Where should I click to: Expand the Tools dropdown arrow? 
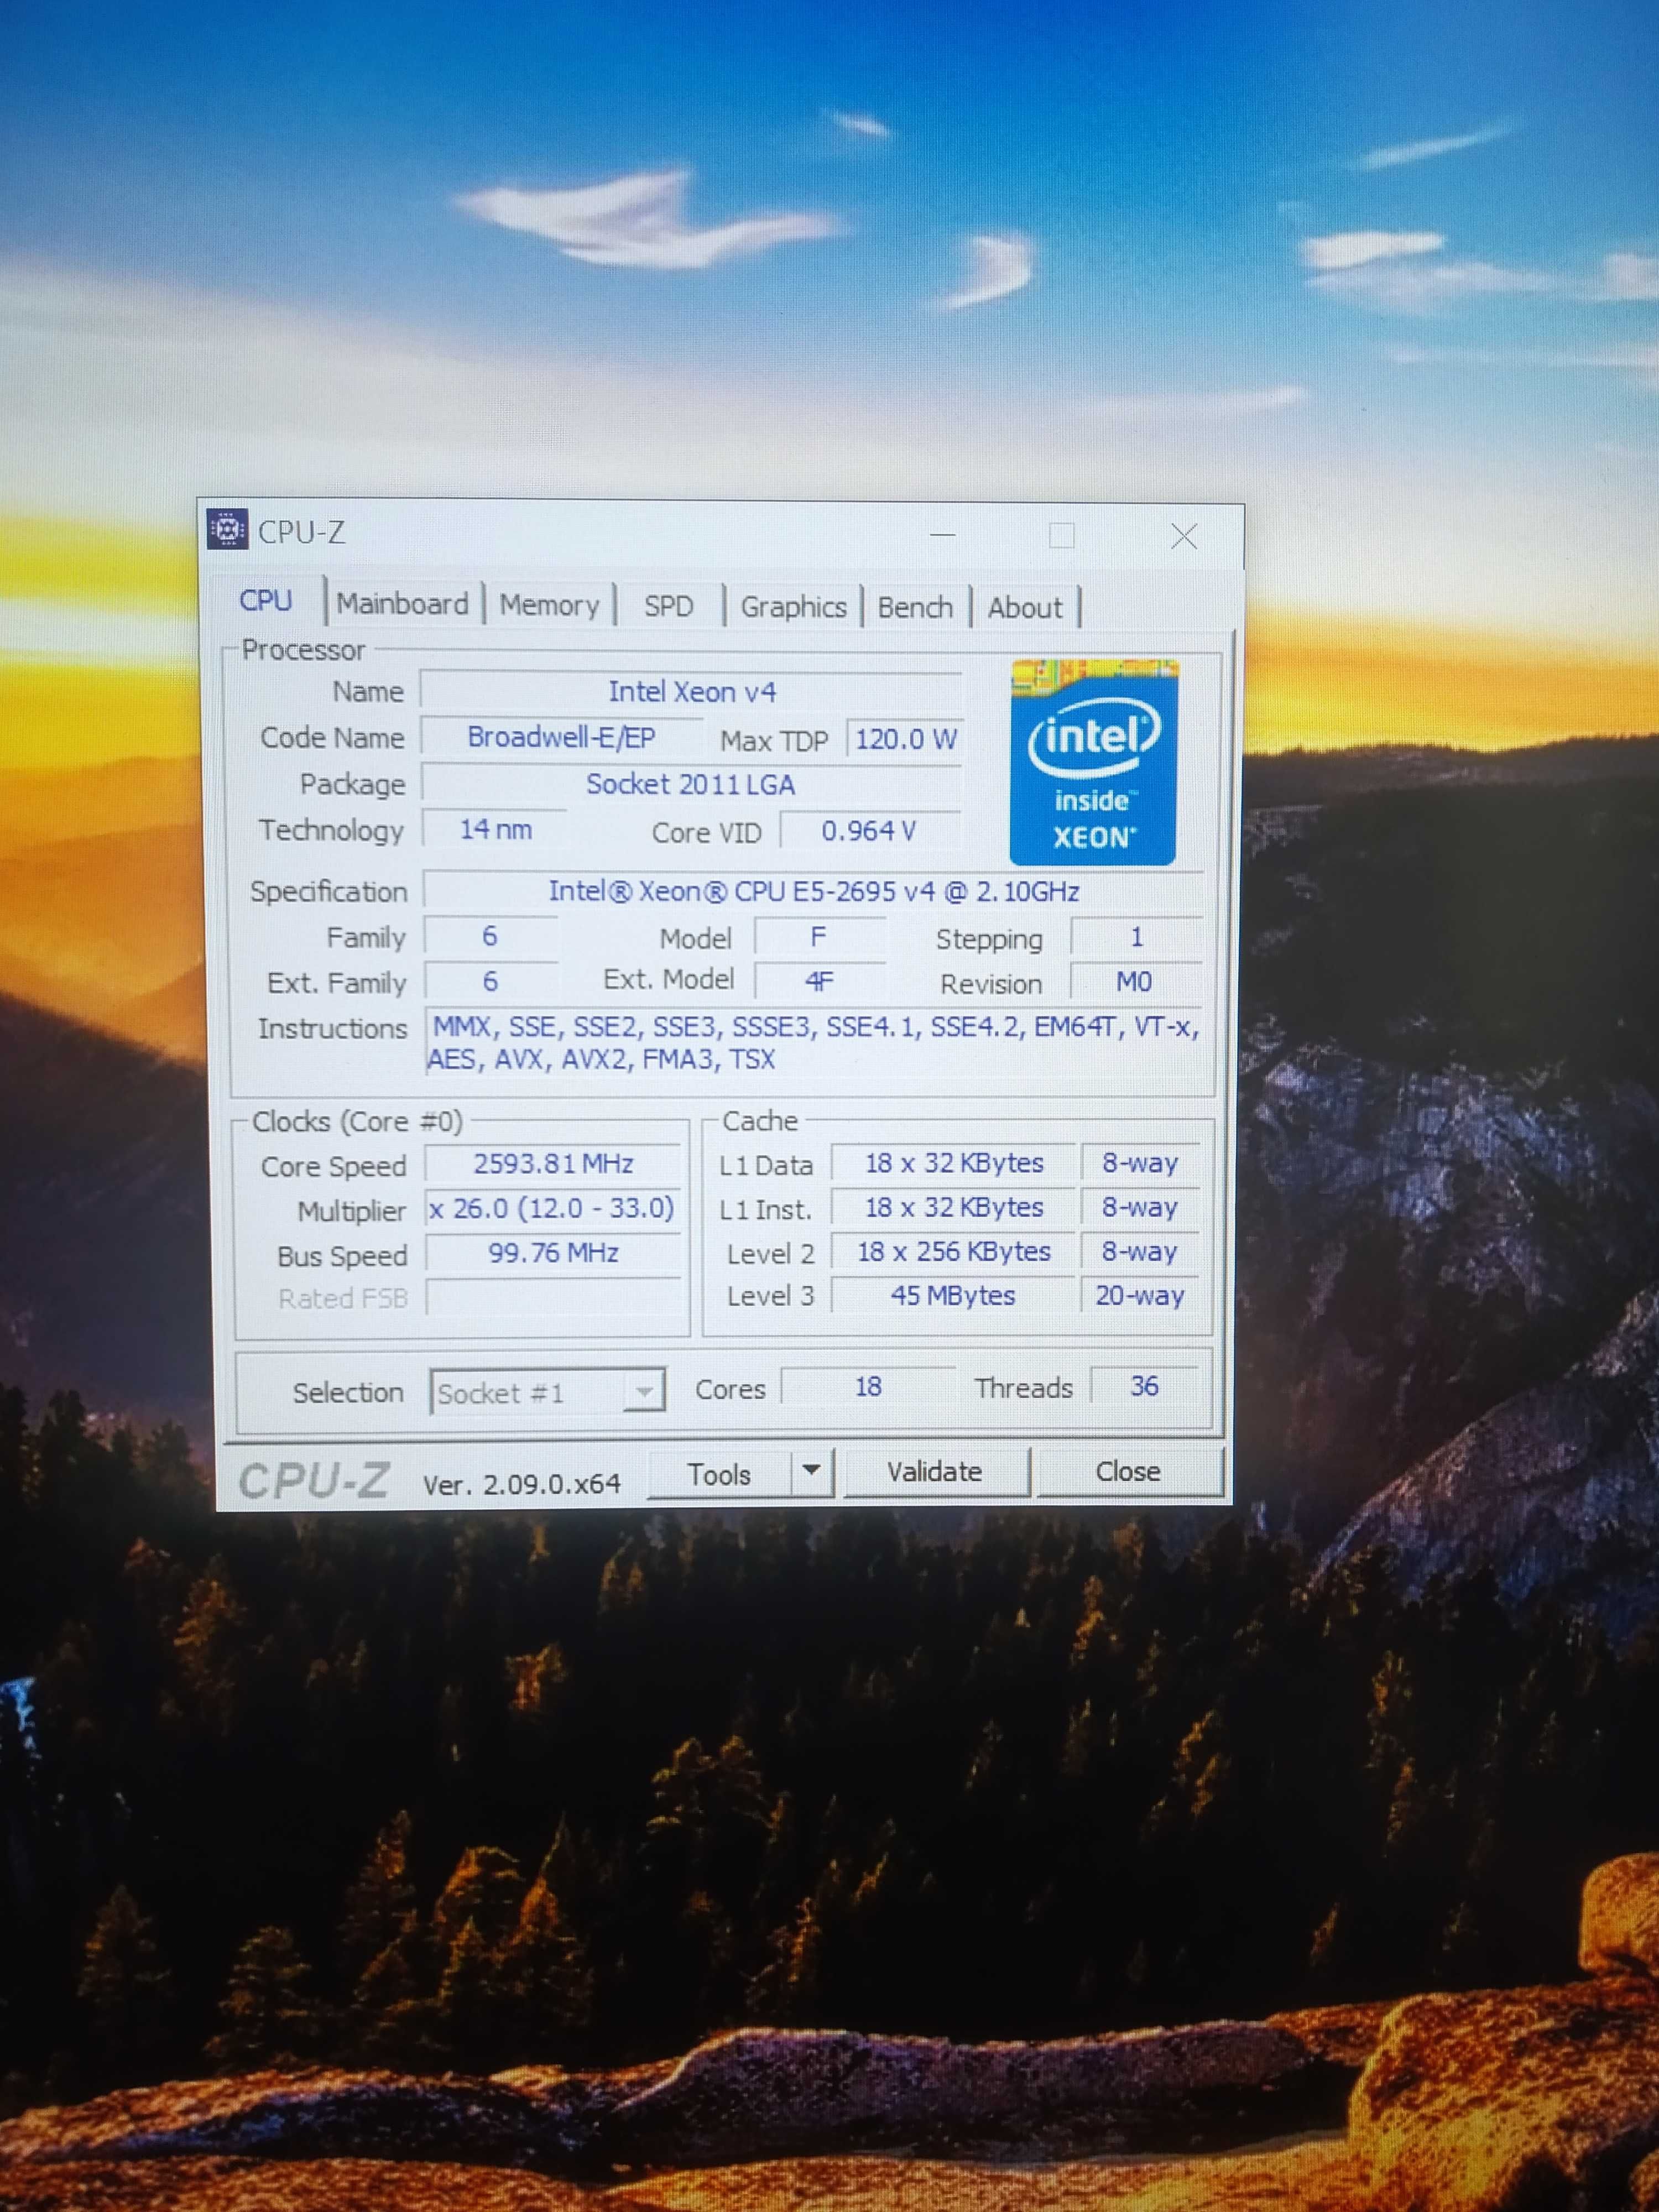pyautogui.click(x=812, y=1471)
